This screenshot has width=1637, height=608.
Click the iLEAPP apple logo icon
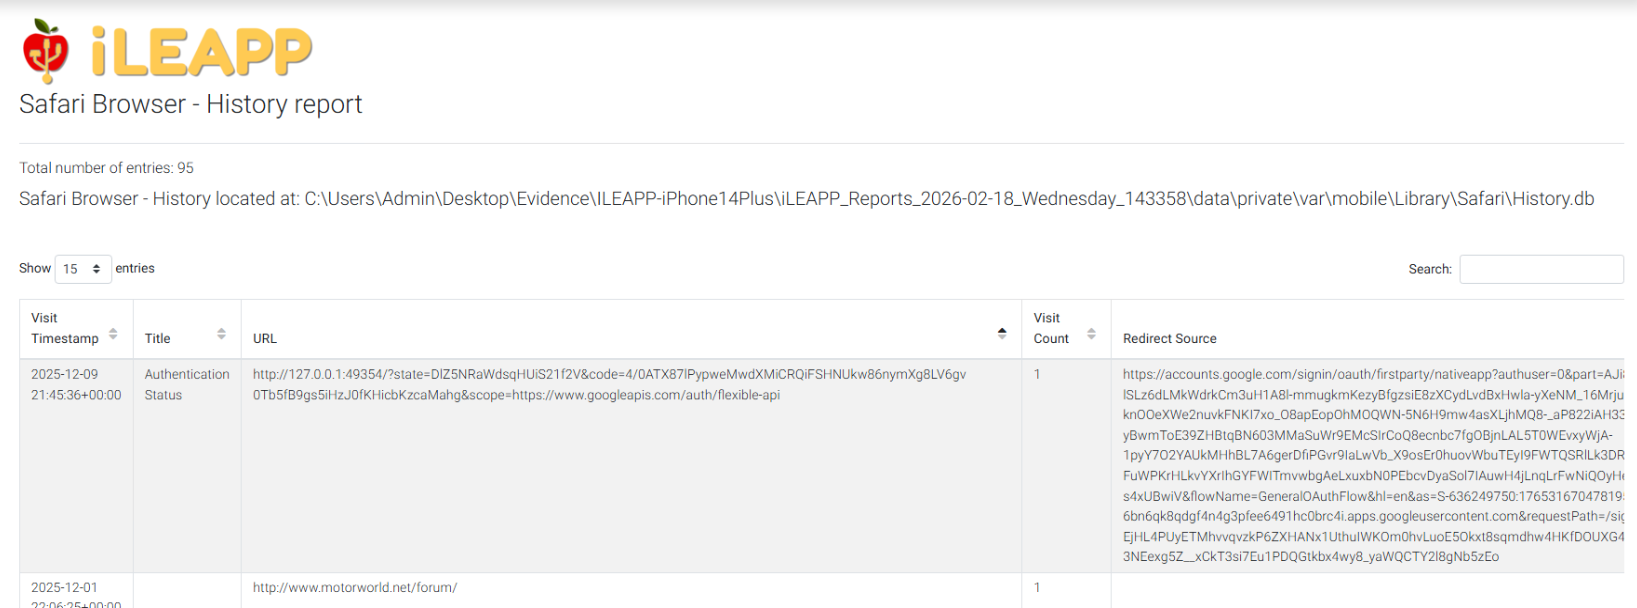click(45, 50)
